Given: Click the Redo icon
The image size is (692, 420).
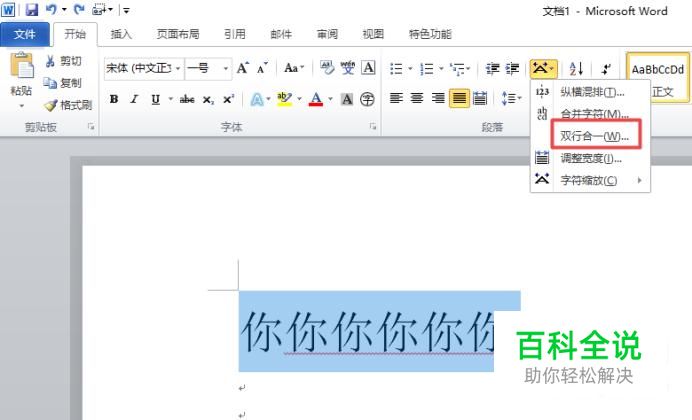Looking at the screenshot, I should 79,9.
